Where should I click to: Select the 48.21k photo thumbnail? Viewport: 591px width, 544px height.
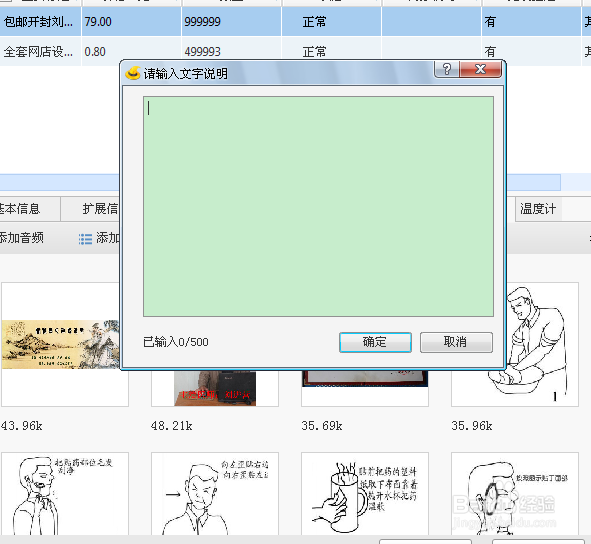(215, 388)
